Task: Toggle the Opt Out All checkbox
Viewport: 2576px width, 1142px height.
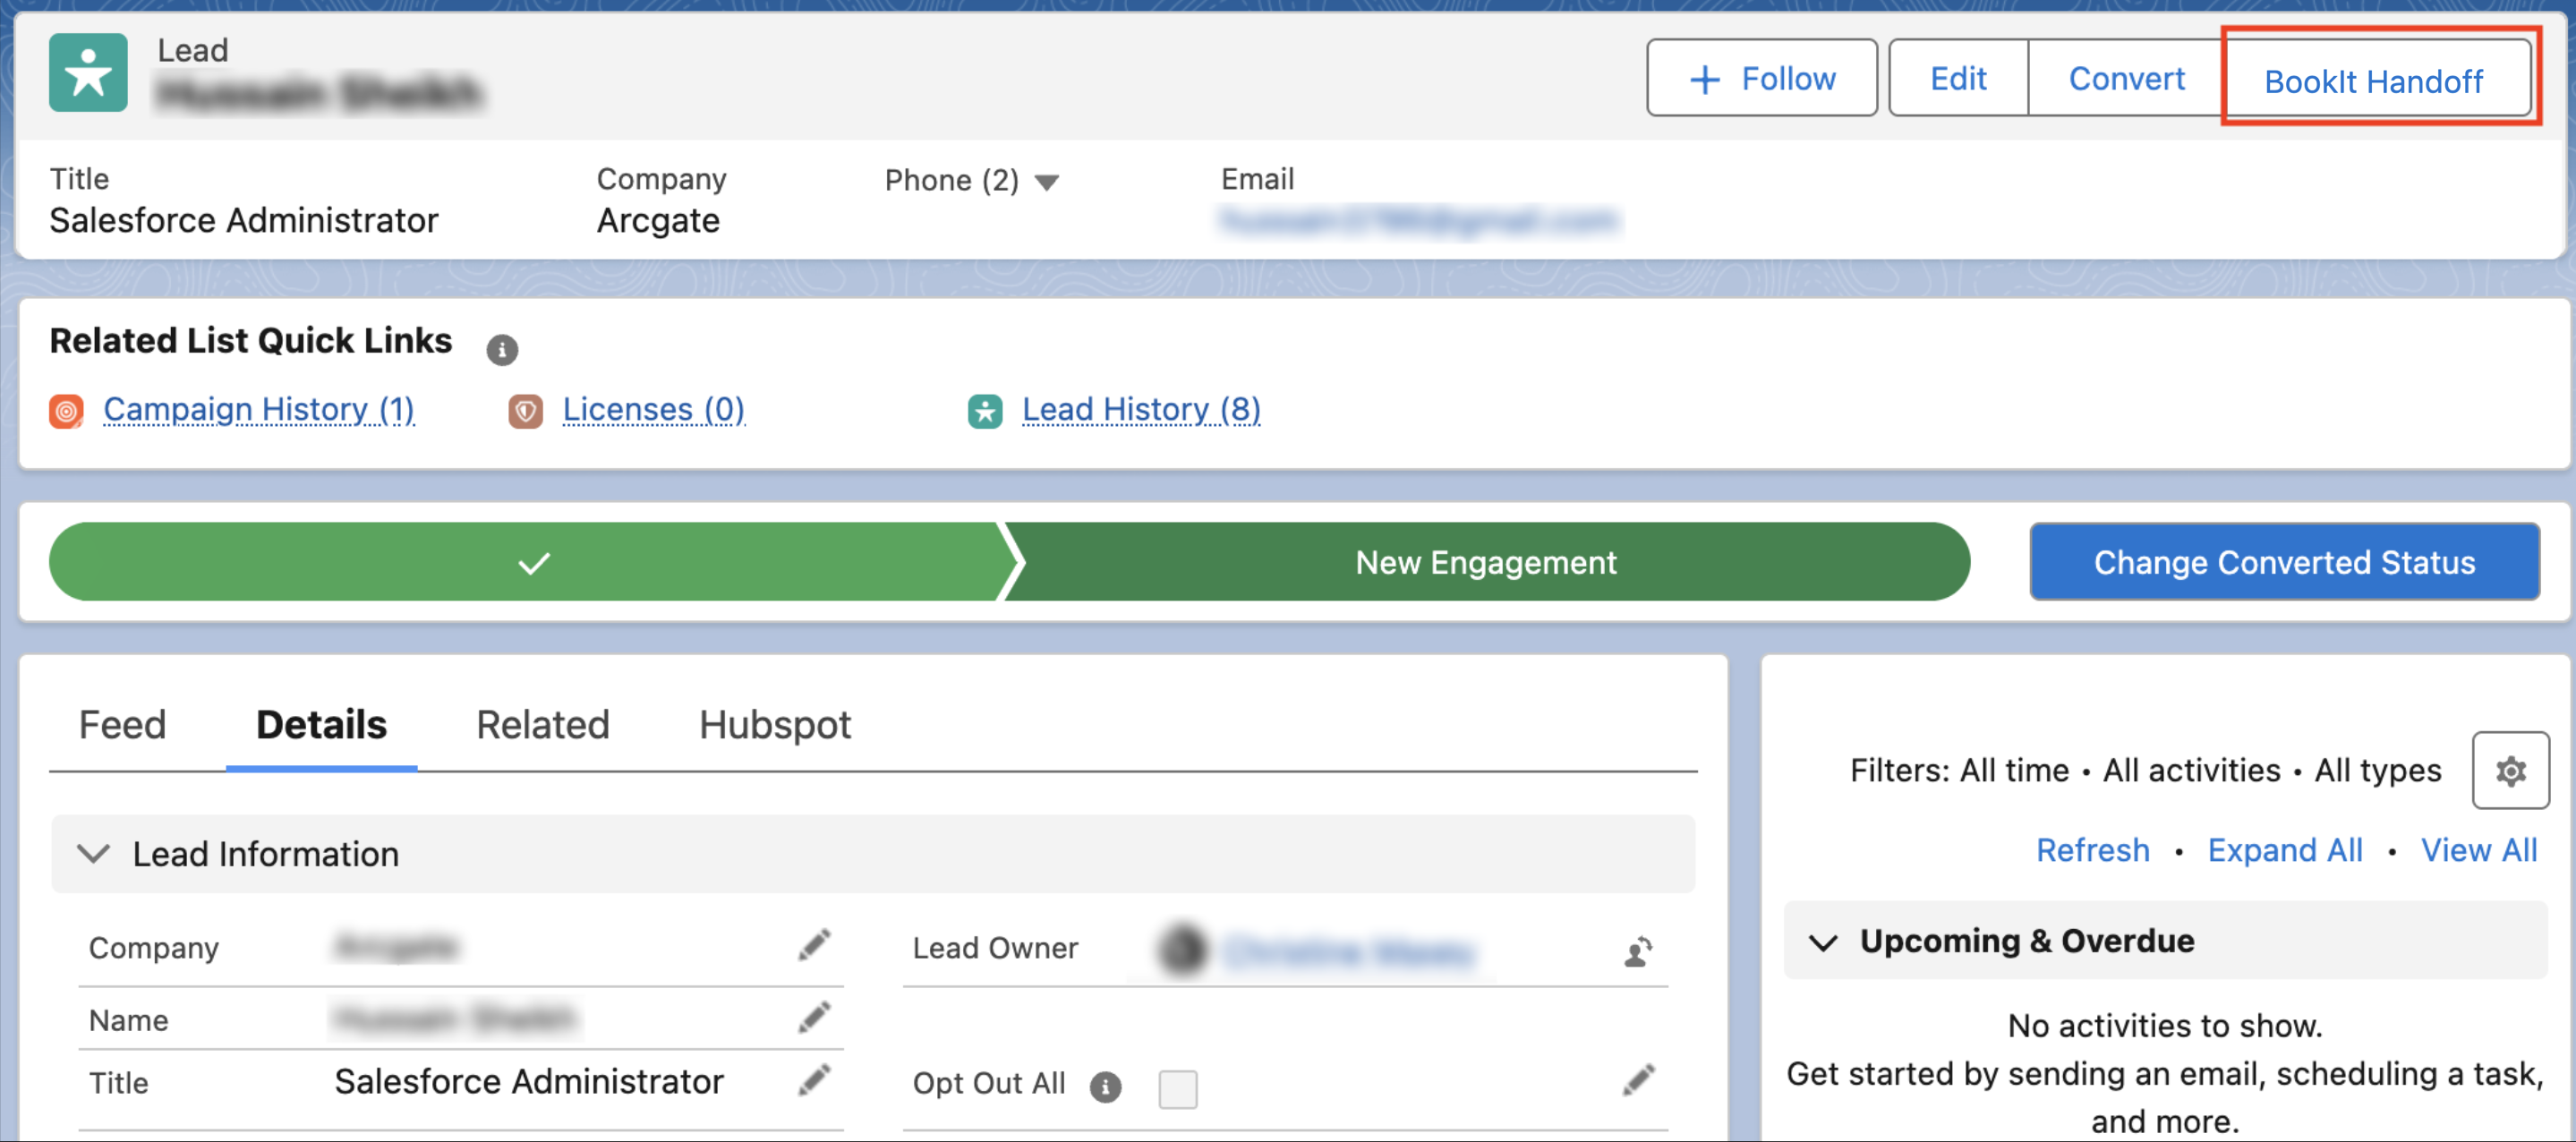Action: click(x=1177, y=1088)
